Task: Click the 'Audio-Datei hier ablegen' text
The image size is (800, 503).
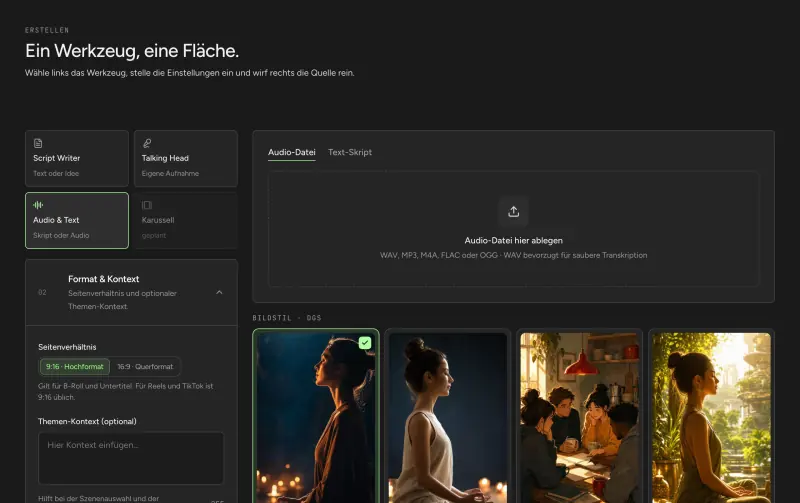Action: coord(513,240)
